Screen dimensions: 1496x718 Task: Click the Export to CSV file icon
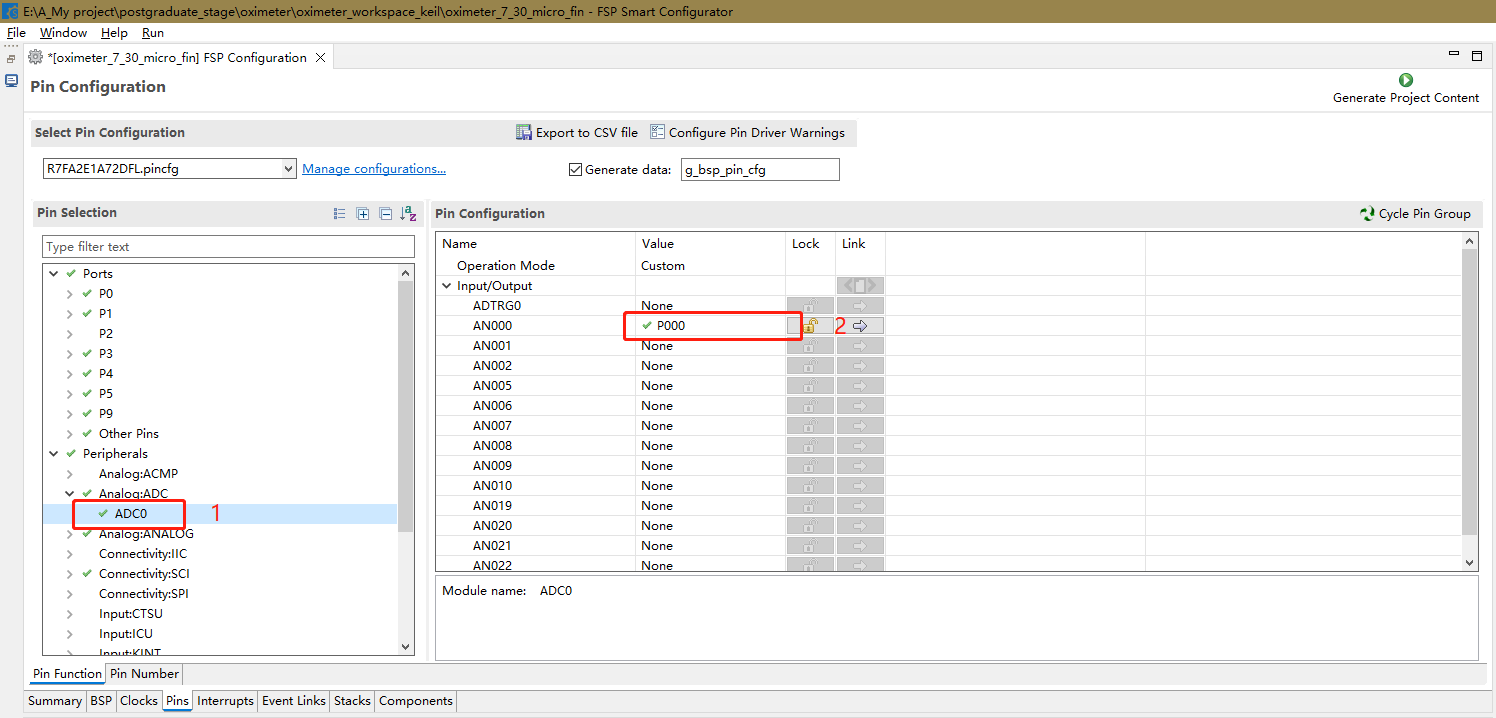[524, 132]
